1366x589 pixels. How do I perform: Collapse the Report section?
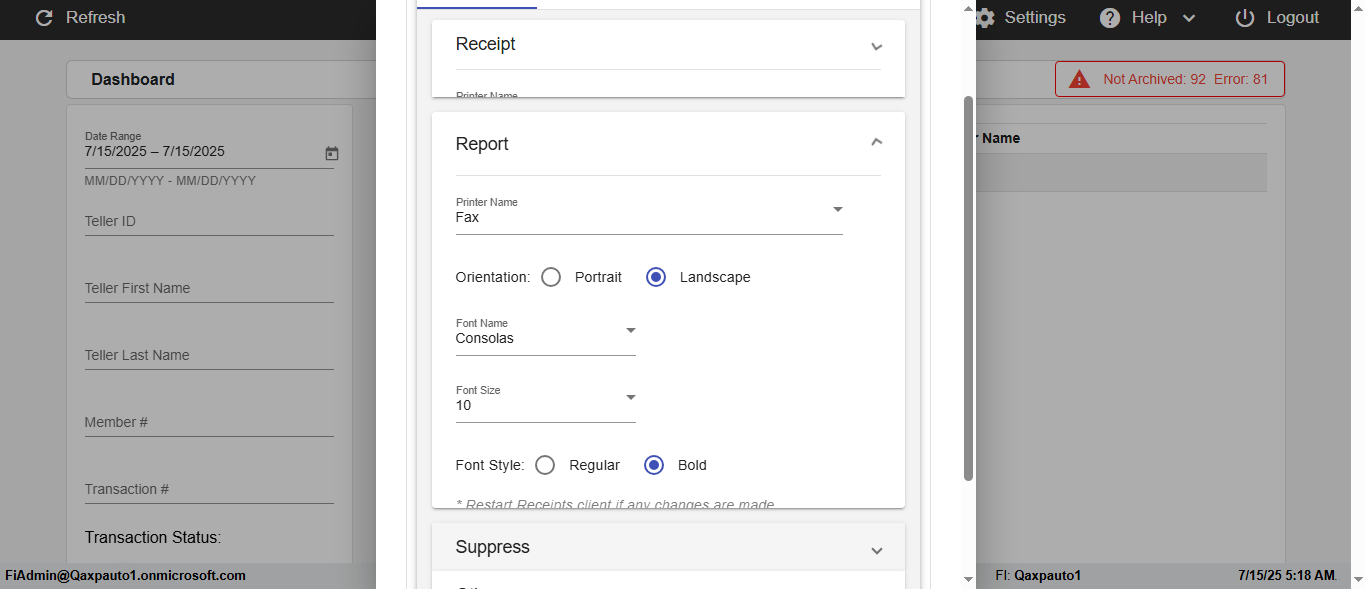point(877,143)
